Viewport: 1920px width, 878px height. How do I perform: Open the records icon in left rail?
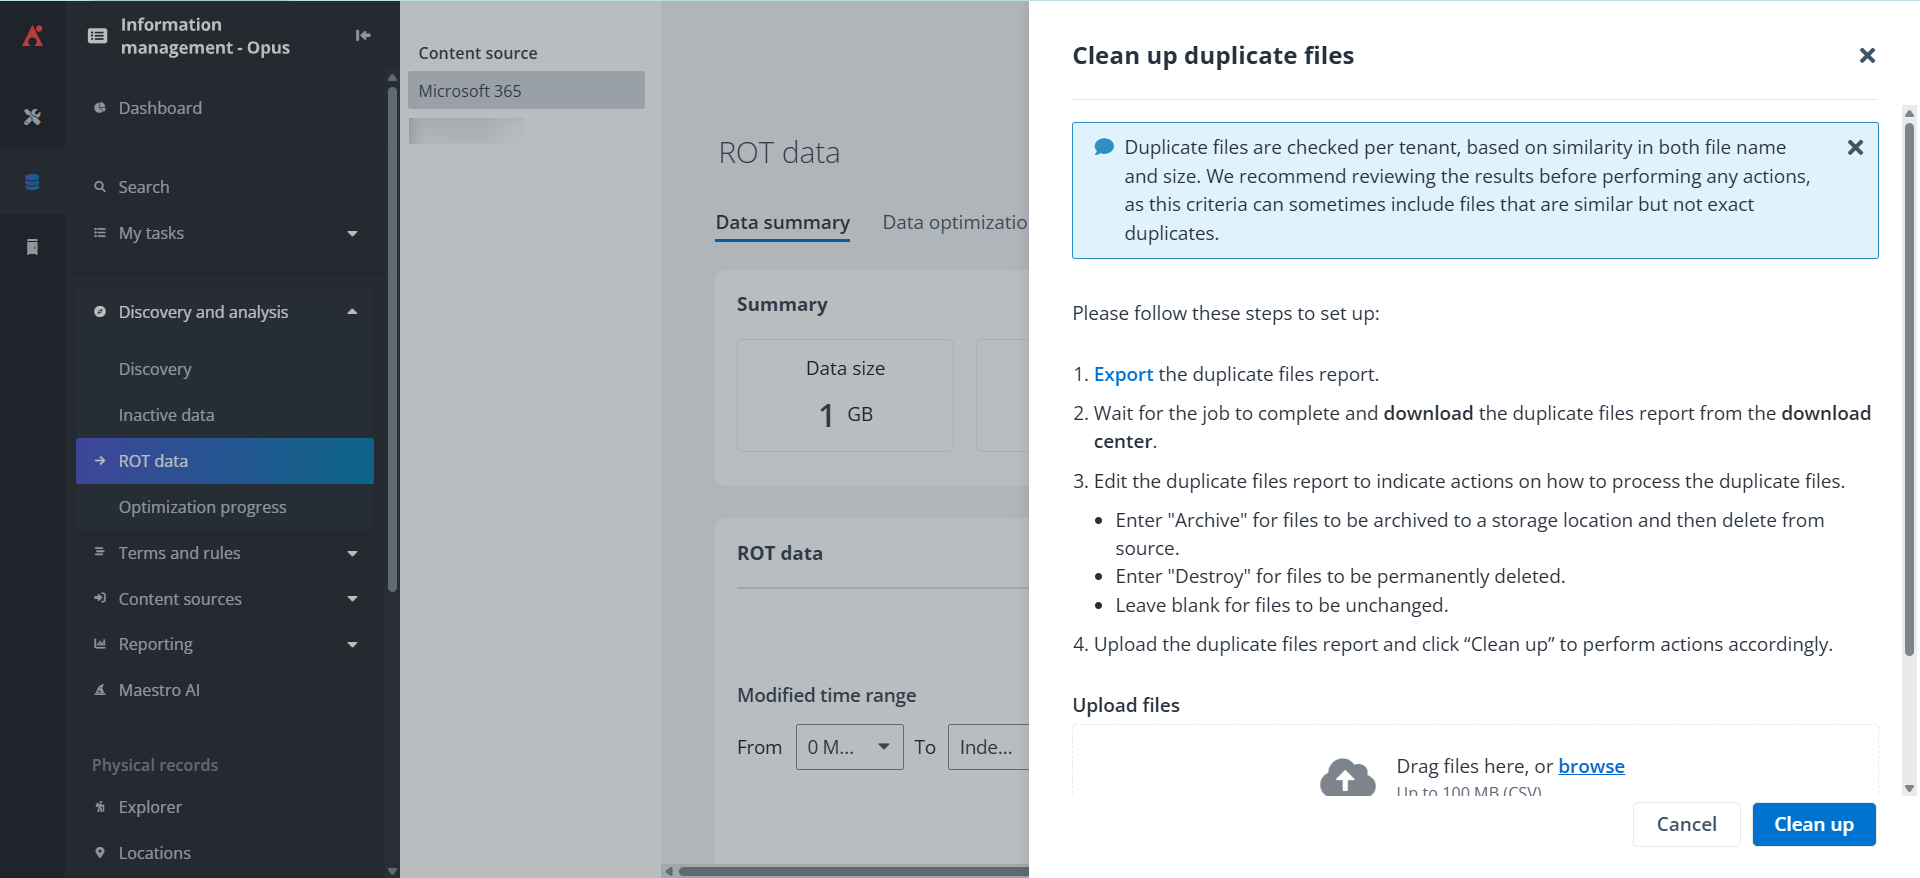coord(32,247)
